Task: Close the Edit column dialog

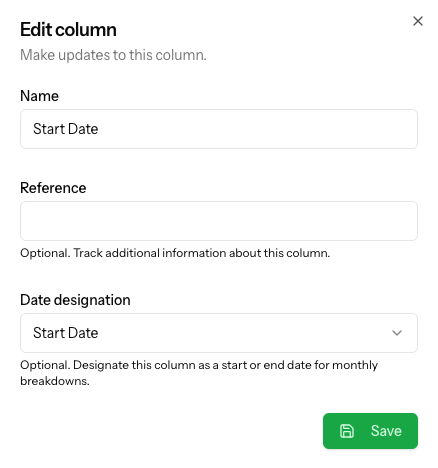Action: pyautogui.click(x=418, y=21)
